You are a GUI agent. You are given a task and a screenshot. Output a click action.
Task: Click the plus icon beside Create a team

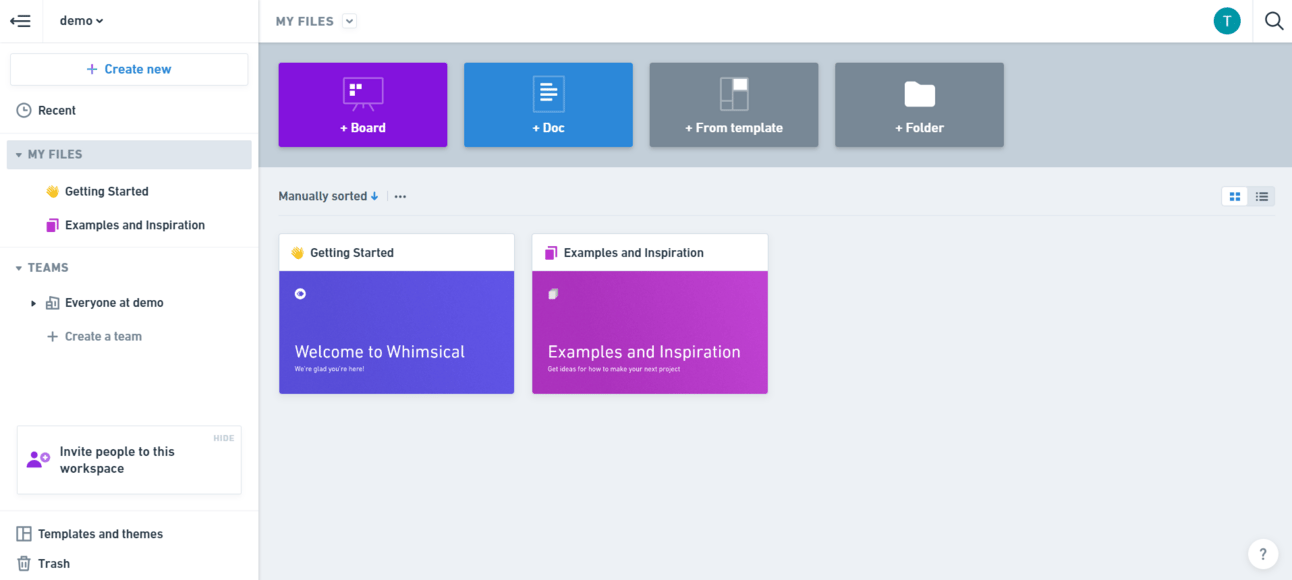[53, 337]
